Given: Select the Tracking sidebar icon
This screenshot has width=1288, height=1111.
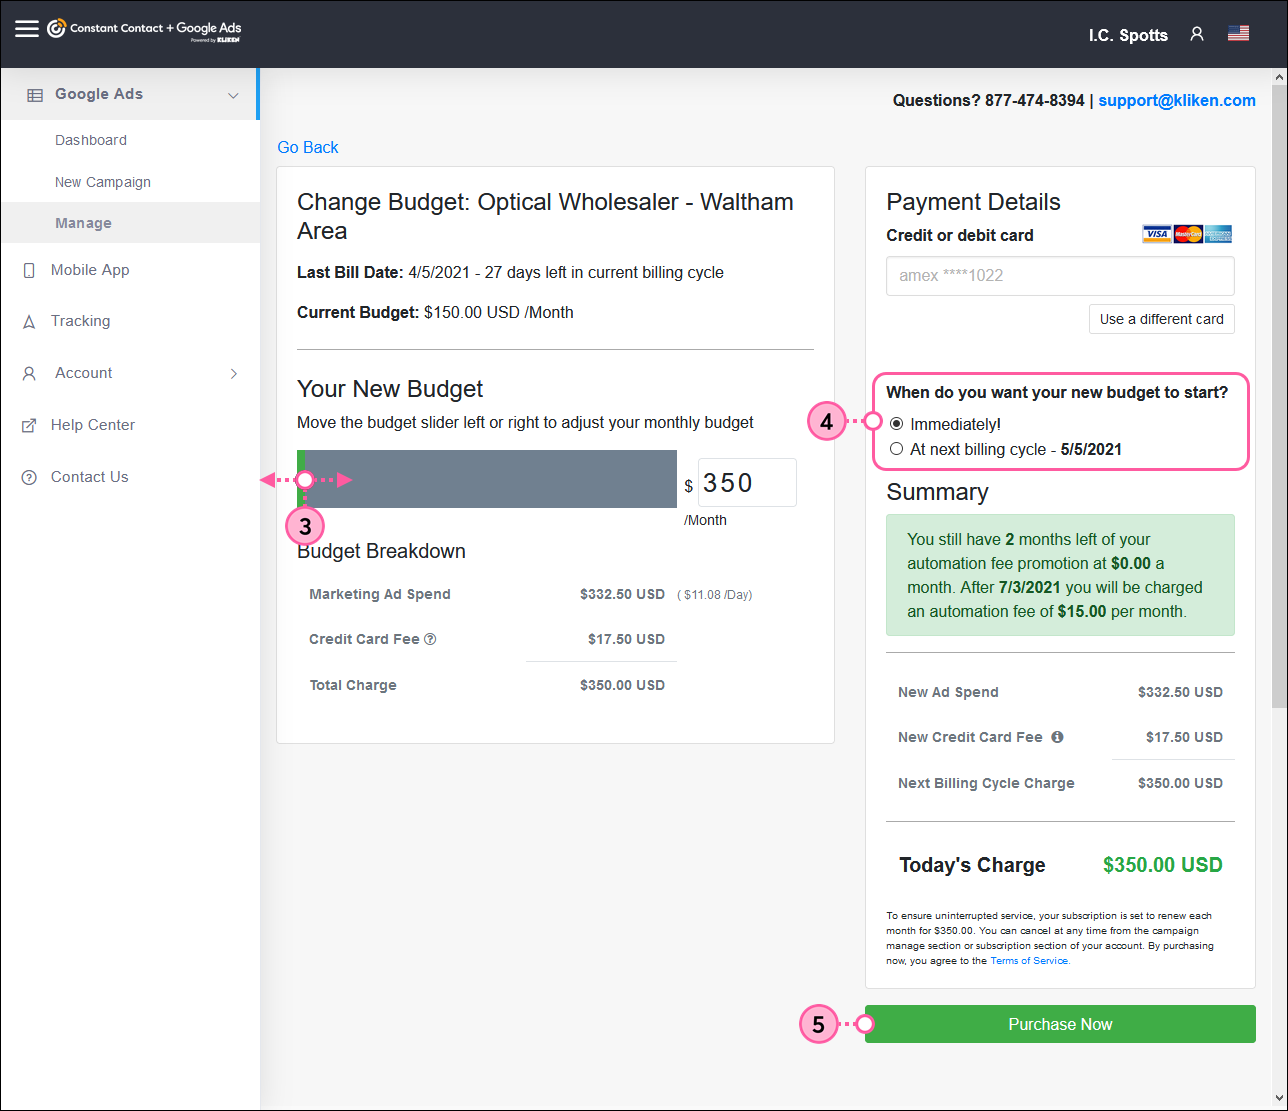Looking at the screenshot, I should tap(28, 321).
